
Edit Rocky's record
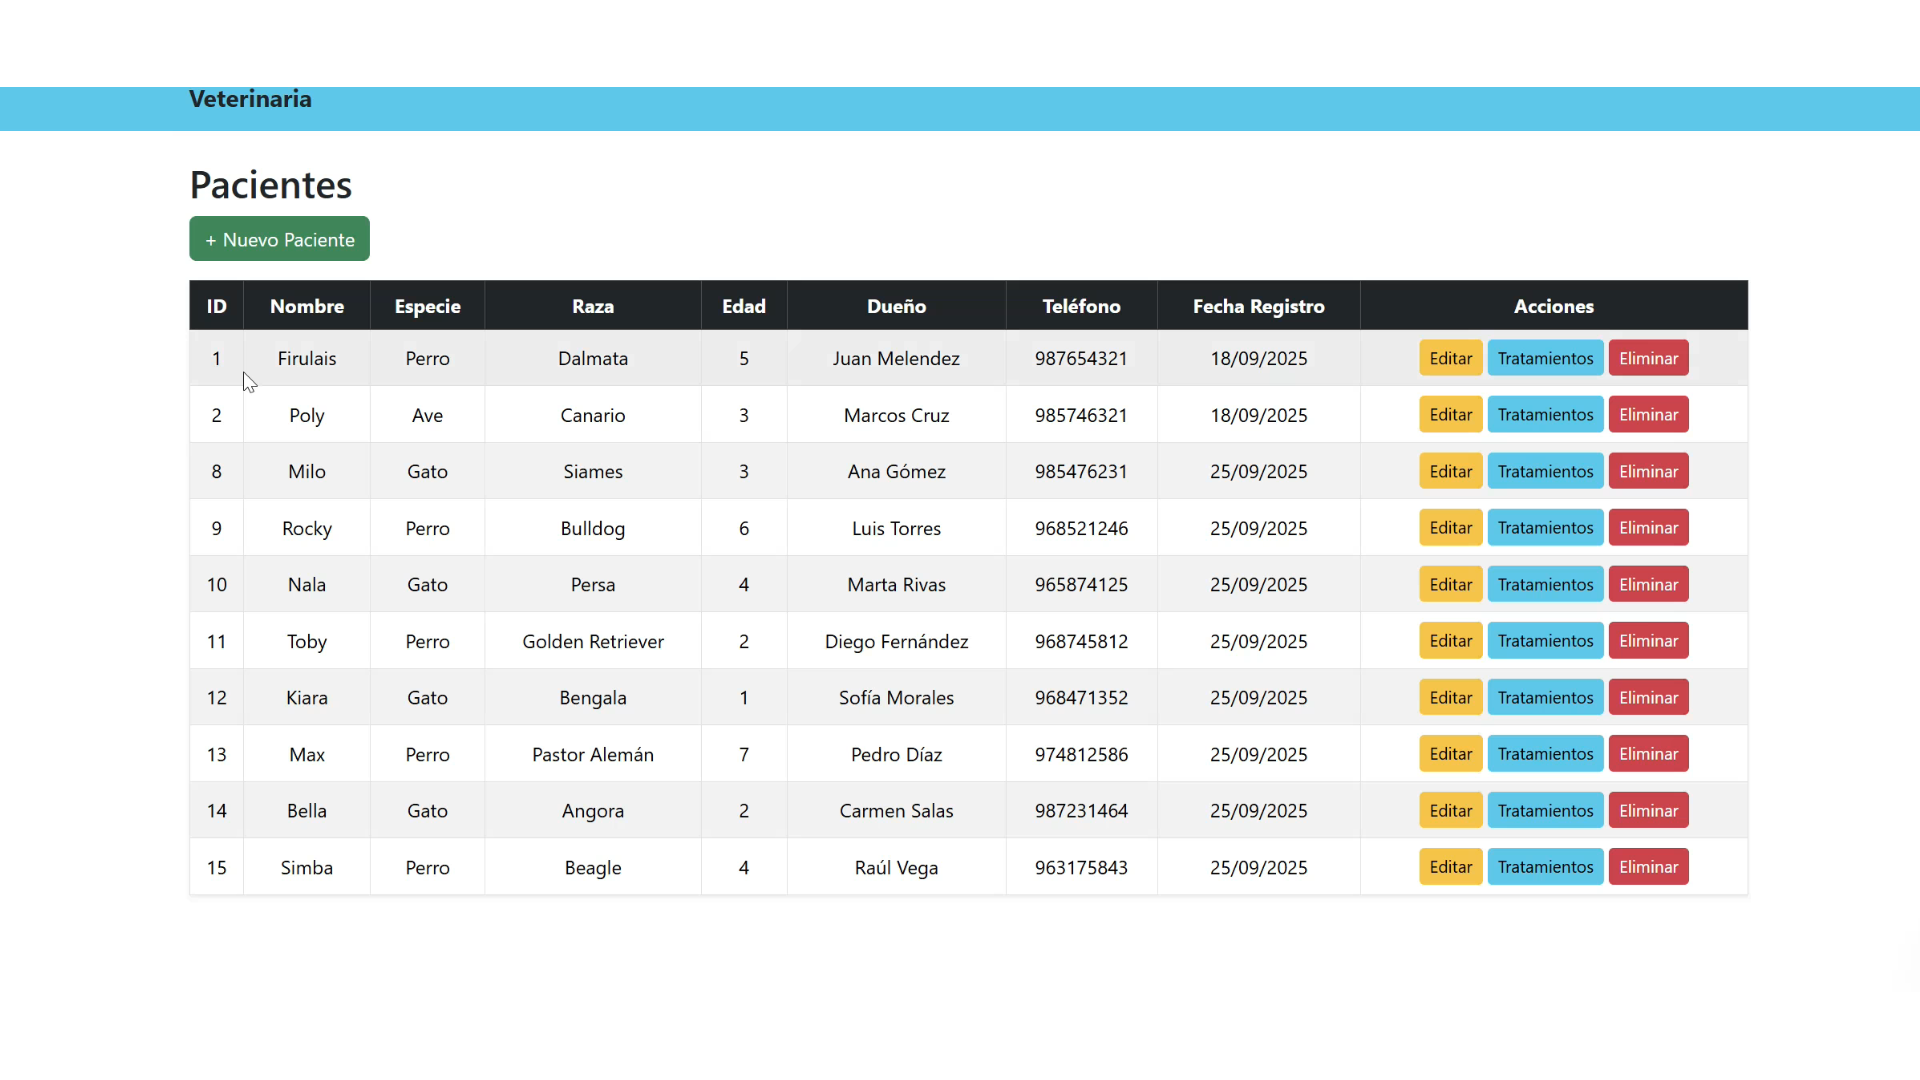pos(1450,528)
